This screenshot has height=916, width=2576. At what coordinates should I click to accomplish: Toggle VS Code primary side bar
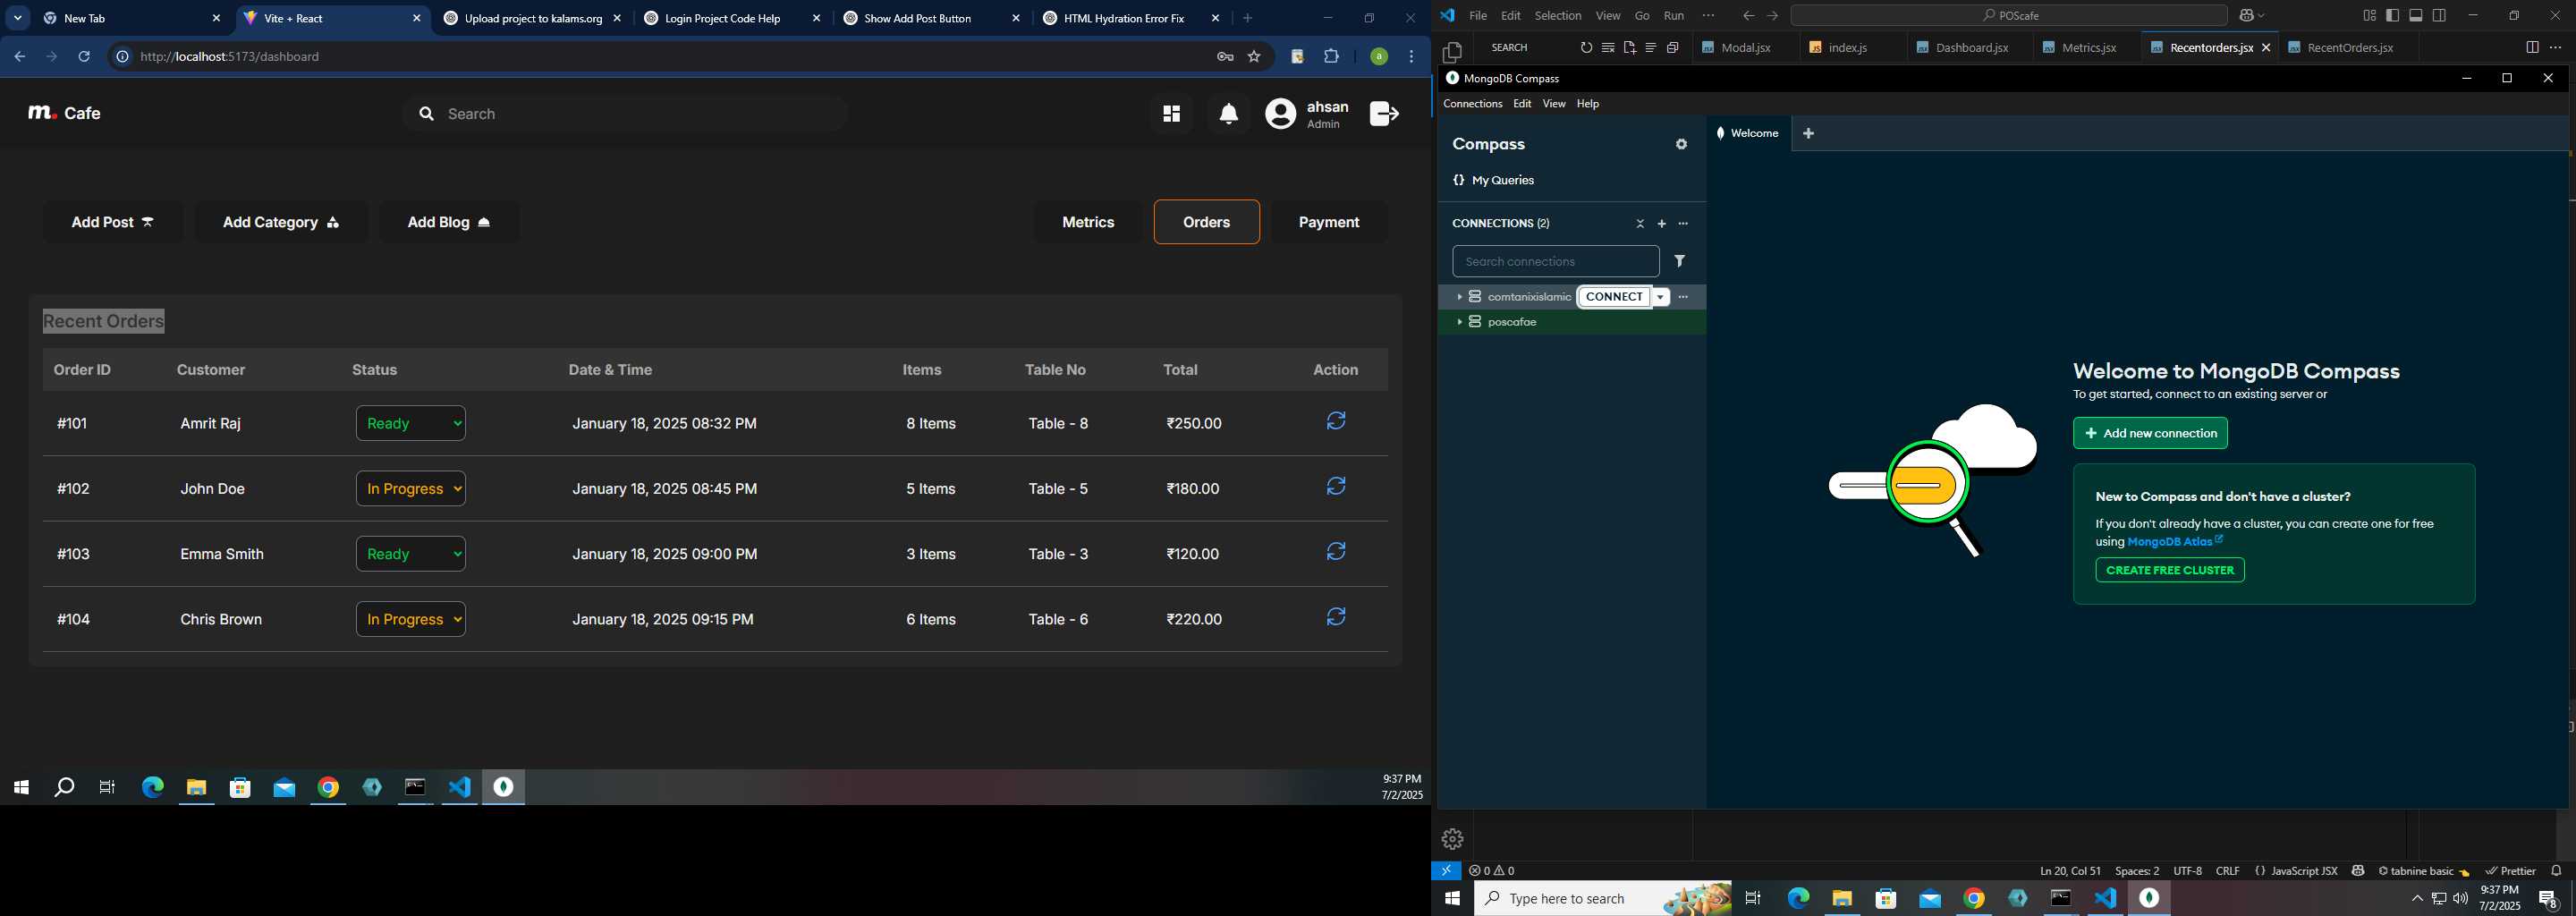pyautogui.click(x=2393, y=16)
